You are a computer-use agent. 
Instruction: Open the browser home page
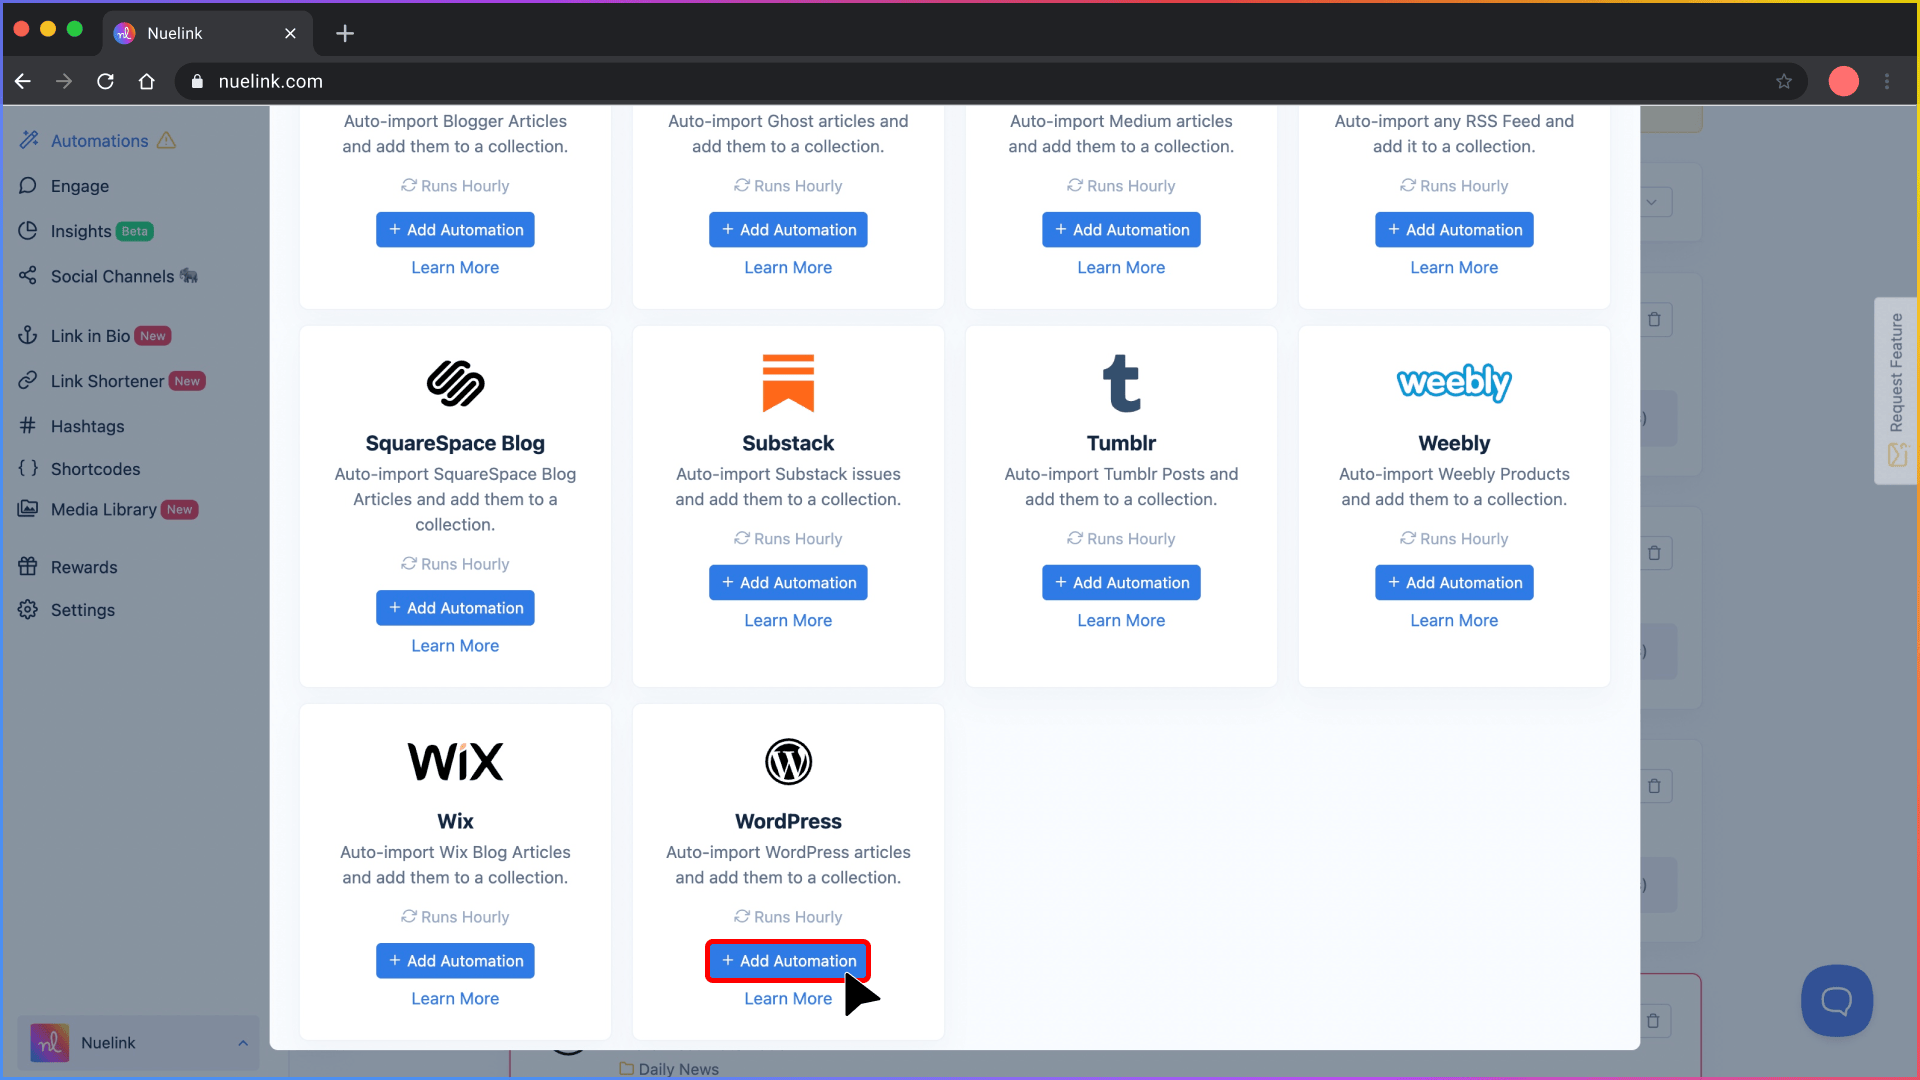click(147, 81)
